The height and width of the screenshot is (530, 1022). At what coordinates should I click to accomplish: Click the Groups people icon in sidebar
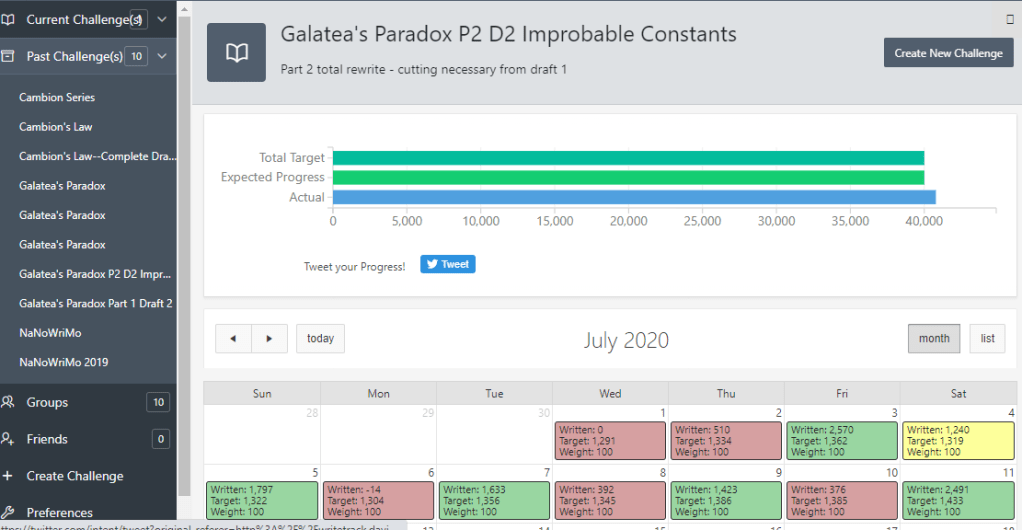[8, 402]
